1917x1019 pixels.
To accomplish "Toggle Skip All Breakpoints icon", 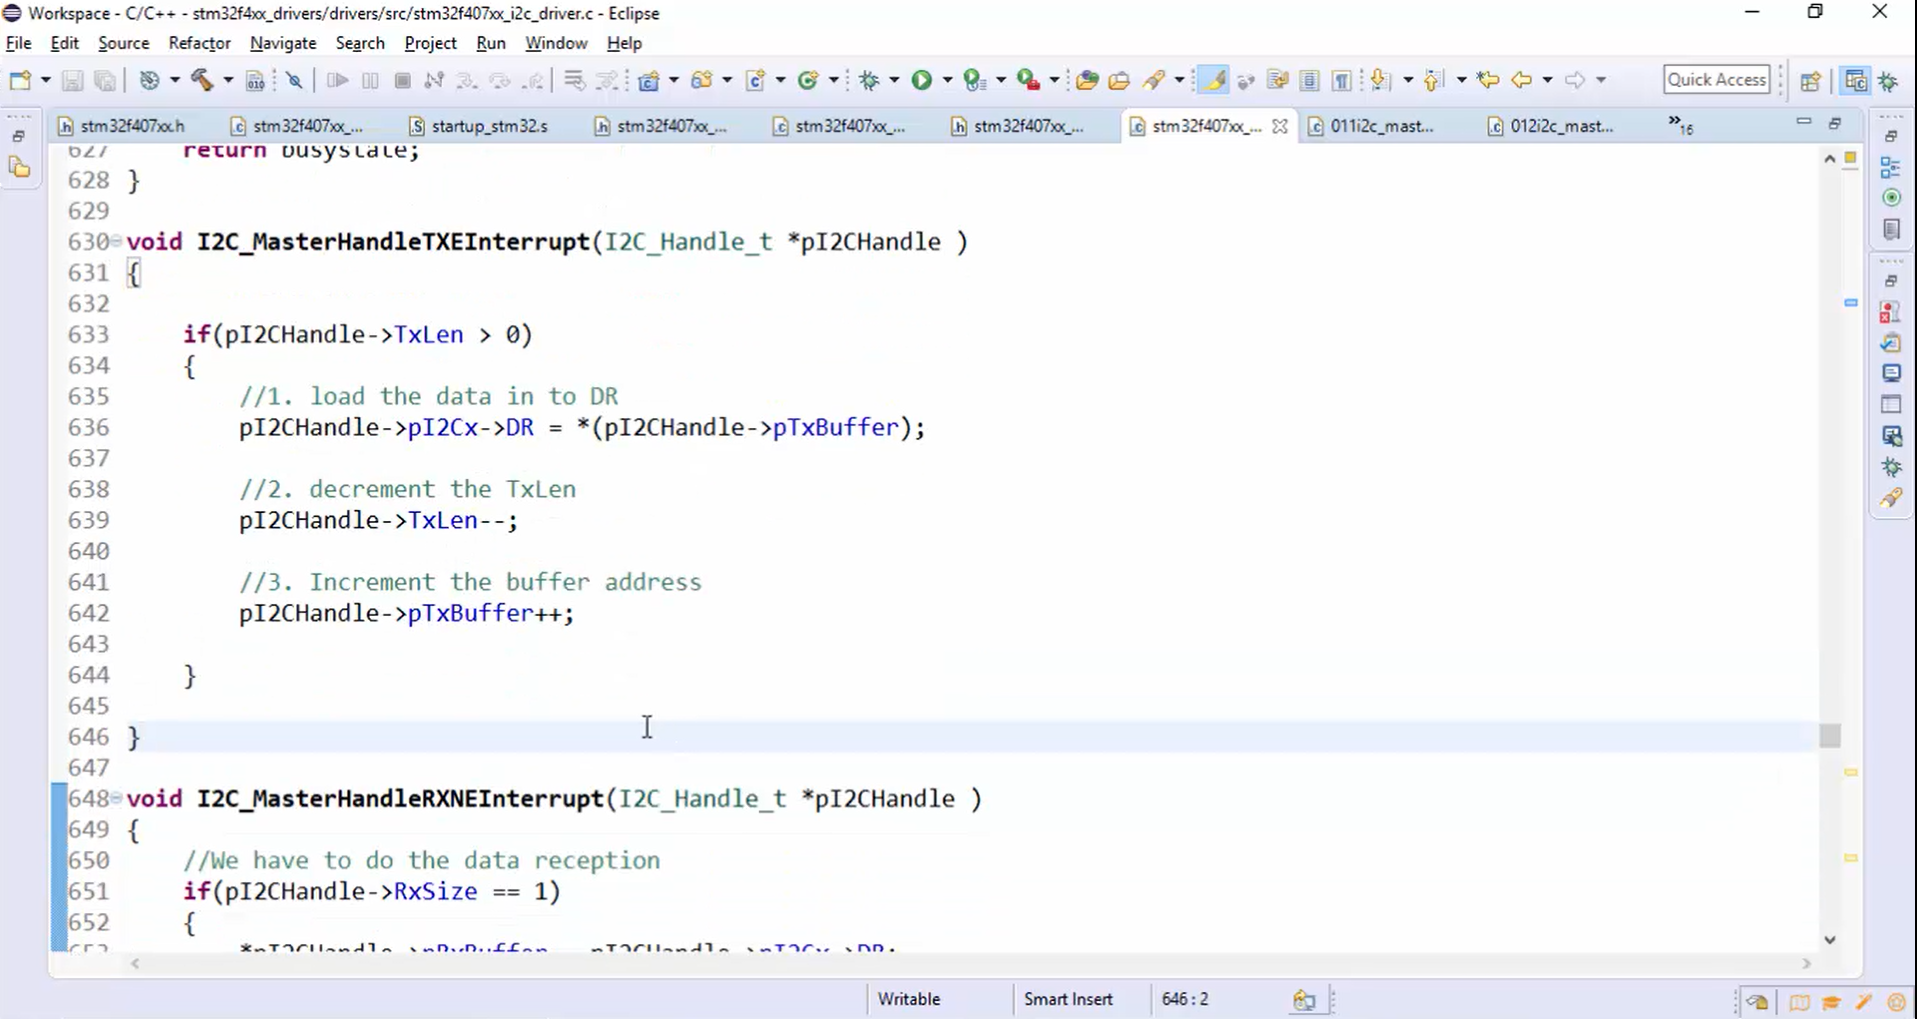I will [x=294, y=80].
